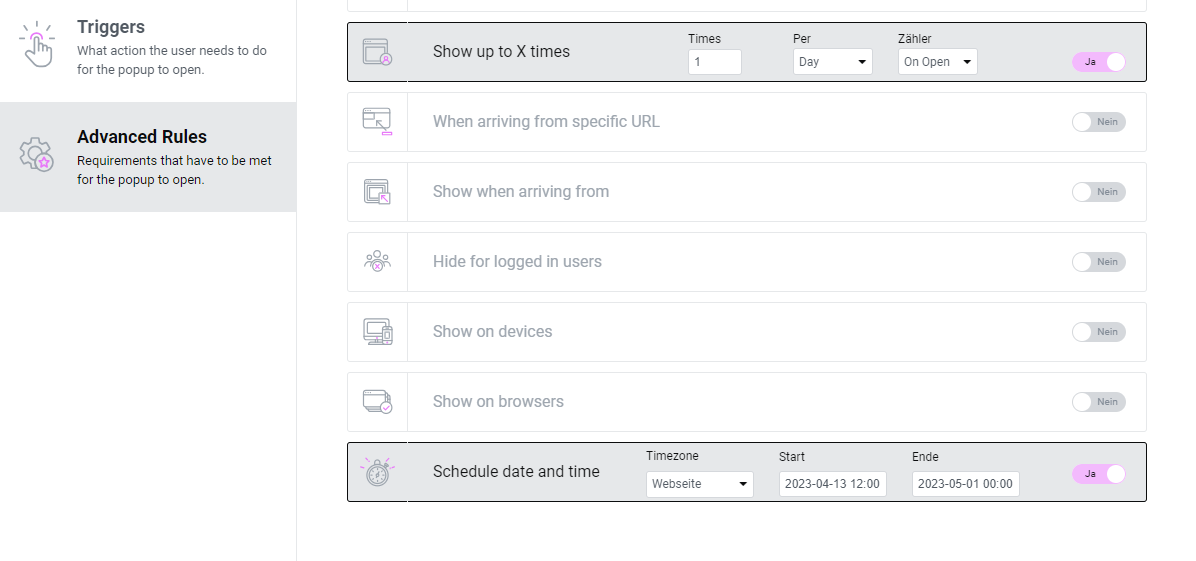The width and height of the screenshot is (1196, 561).
Task: Click the Triggers hand-pointer icon
Action: [x=37, y=45]
